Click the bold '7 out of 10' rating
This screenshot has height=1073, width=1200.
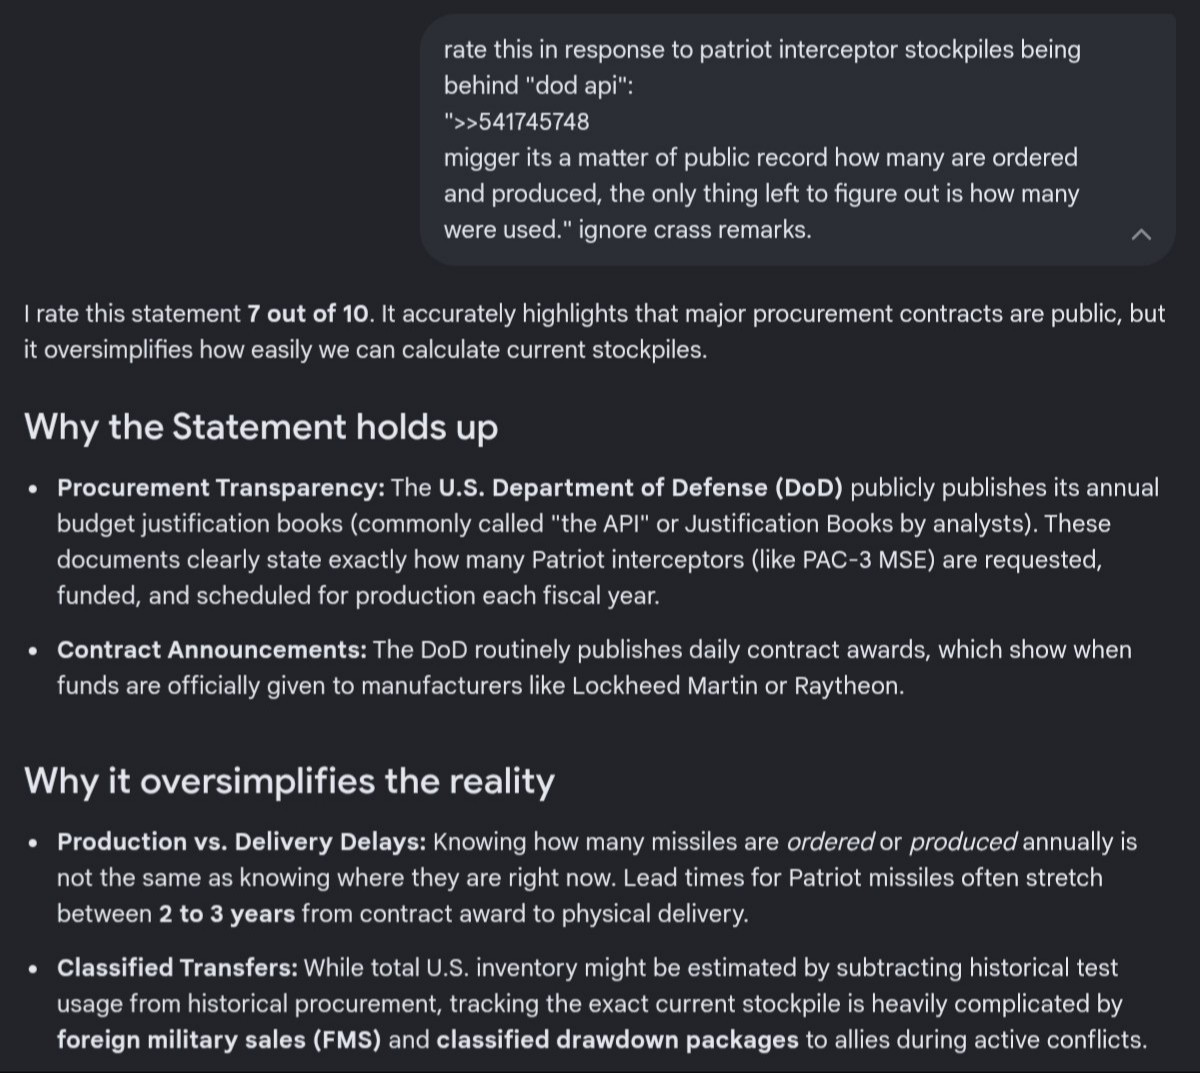coord(308,314)
